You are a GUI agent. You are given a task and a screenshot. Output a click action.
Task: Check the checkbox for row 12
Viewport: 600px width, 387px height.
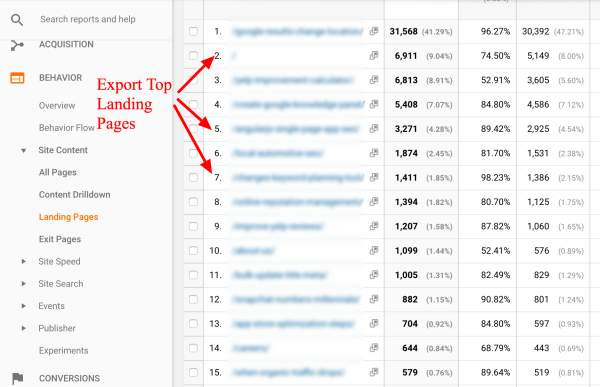(x=194, y=299)
